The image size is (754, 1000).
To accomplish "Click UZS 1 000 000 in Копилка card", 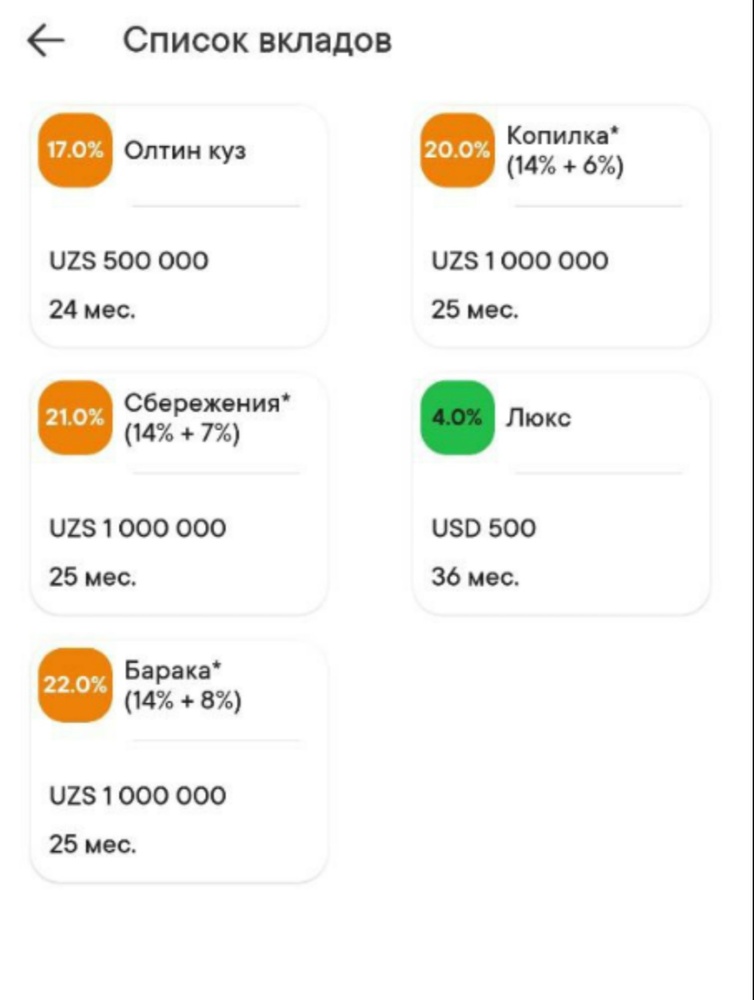I will pos(519,261).
